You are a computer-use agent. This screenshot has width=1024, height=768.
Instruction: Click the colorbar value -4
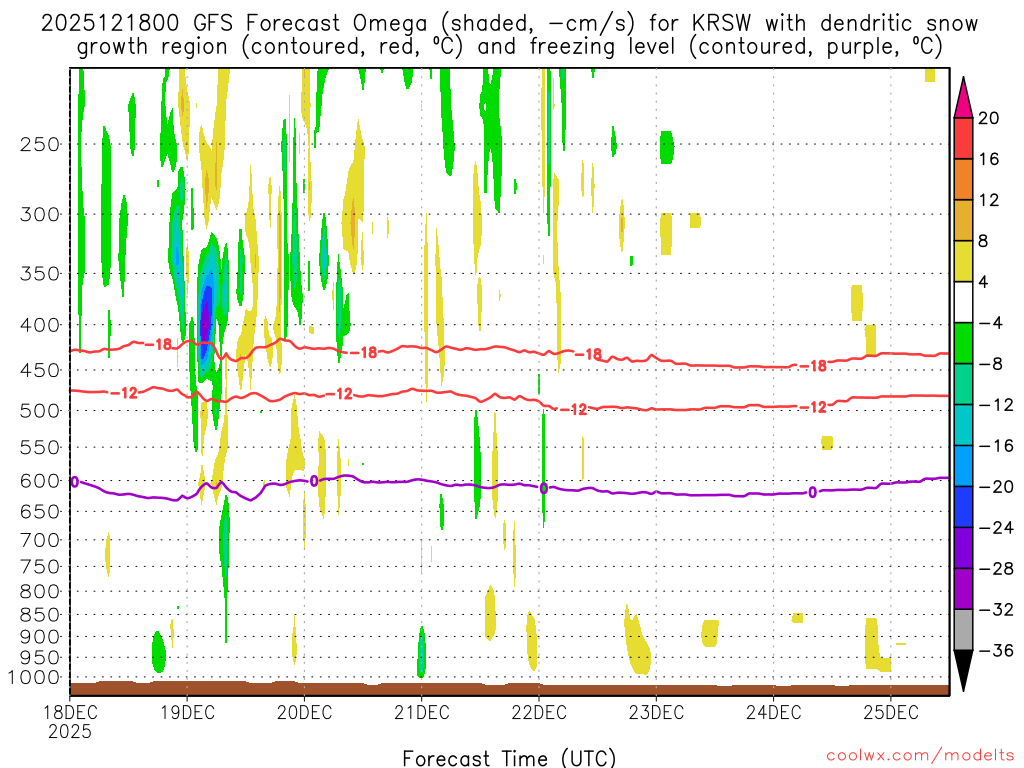991,323
